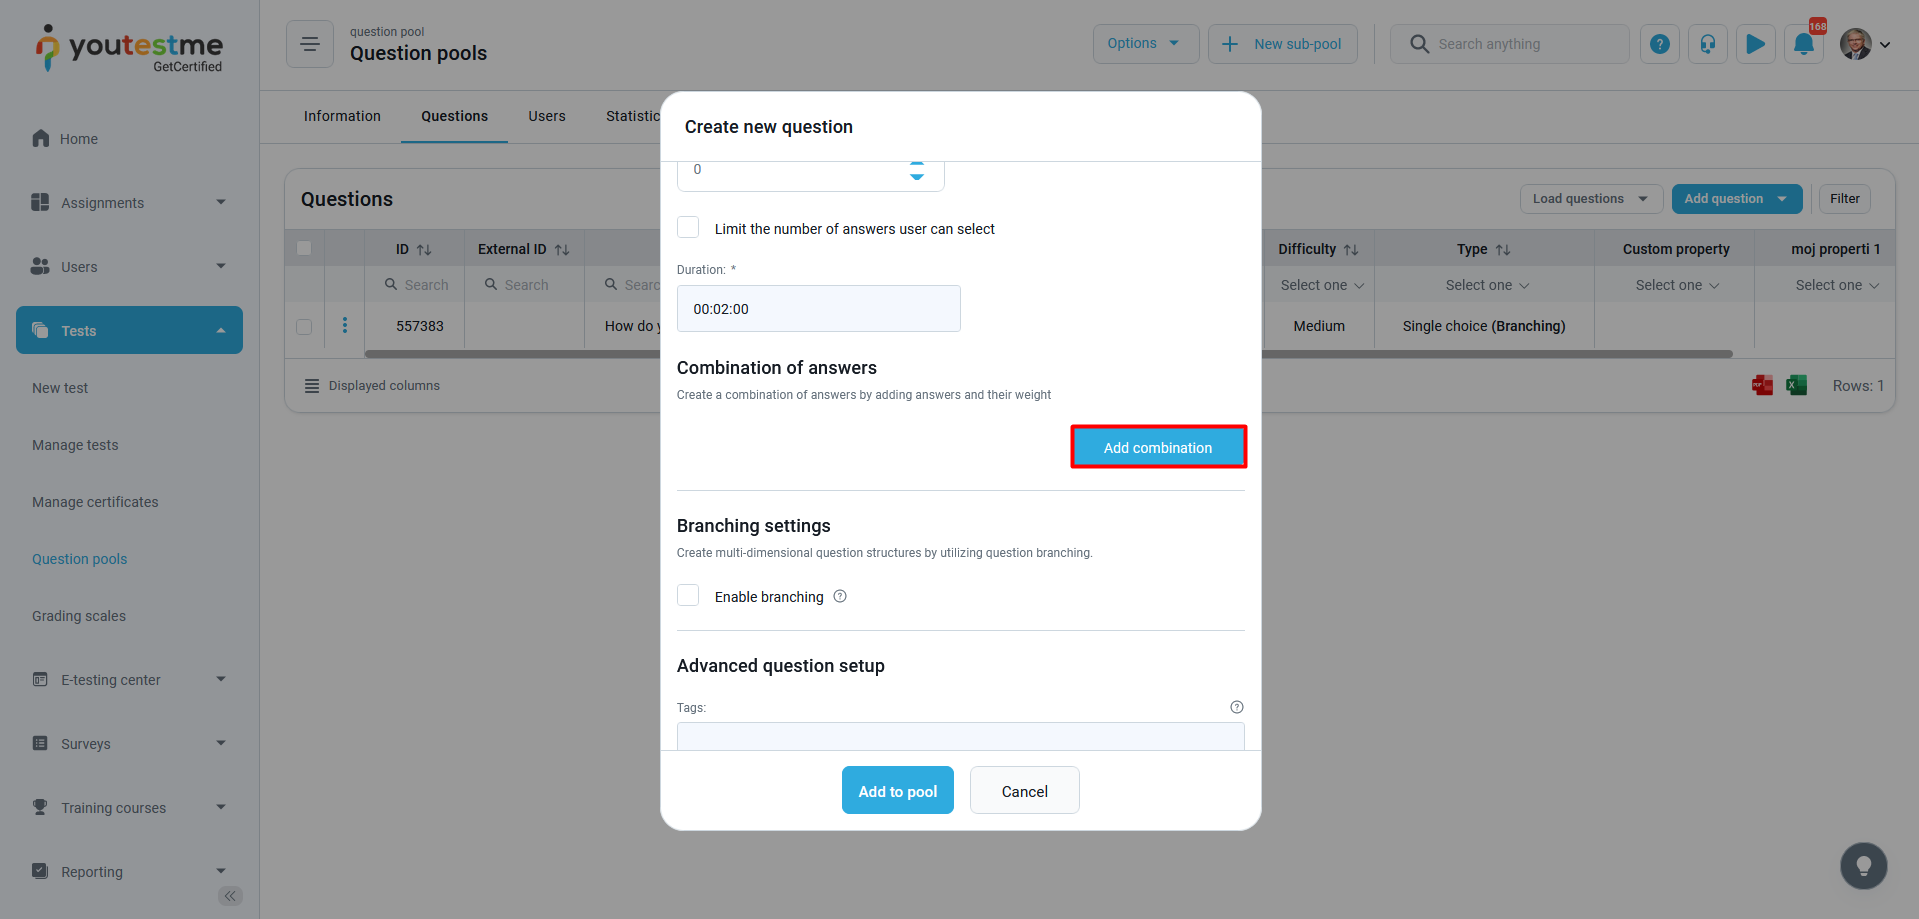Screen dimensions: 1919x919
Task: Click the Add combination button
Action: pos(1158,447)
